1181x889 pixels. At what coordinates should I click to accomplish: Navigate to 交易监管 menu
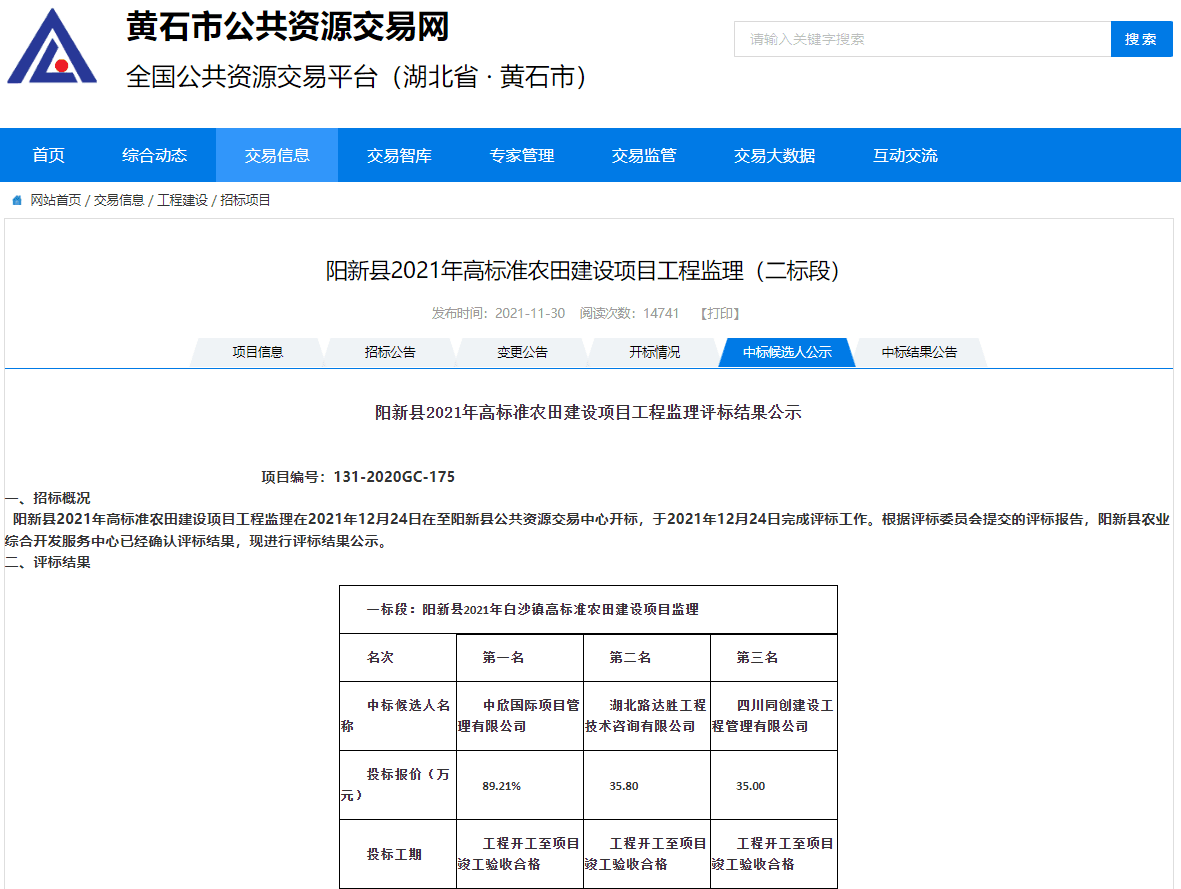point(644,155)
